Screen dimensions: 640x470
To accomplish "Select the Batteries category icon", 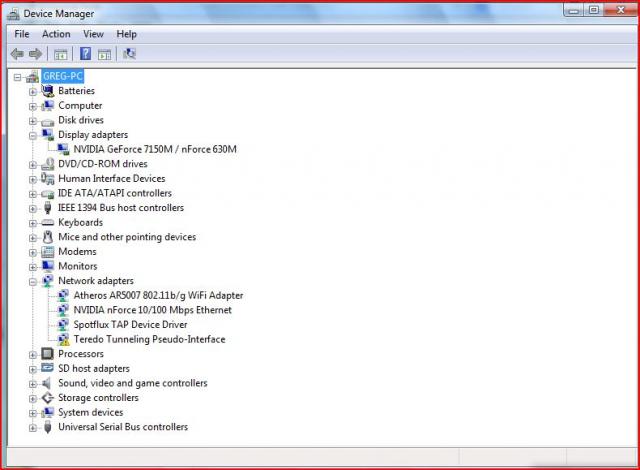I will (x=47, y=91).
